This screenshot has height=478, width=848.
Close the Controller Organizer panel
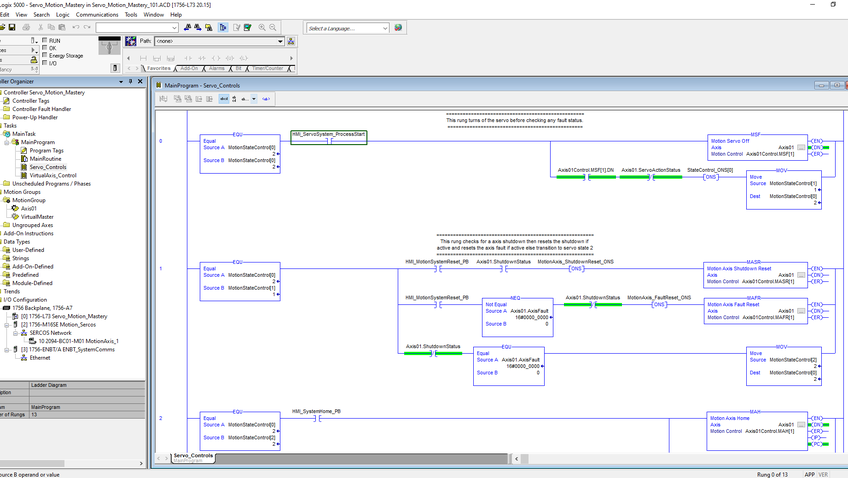coord(140,81)
